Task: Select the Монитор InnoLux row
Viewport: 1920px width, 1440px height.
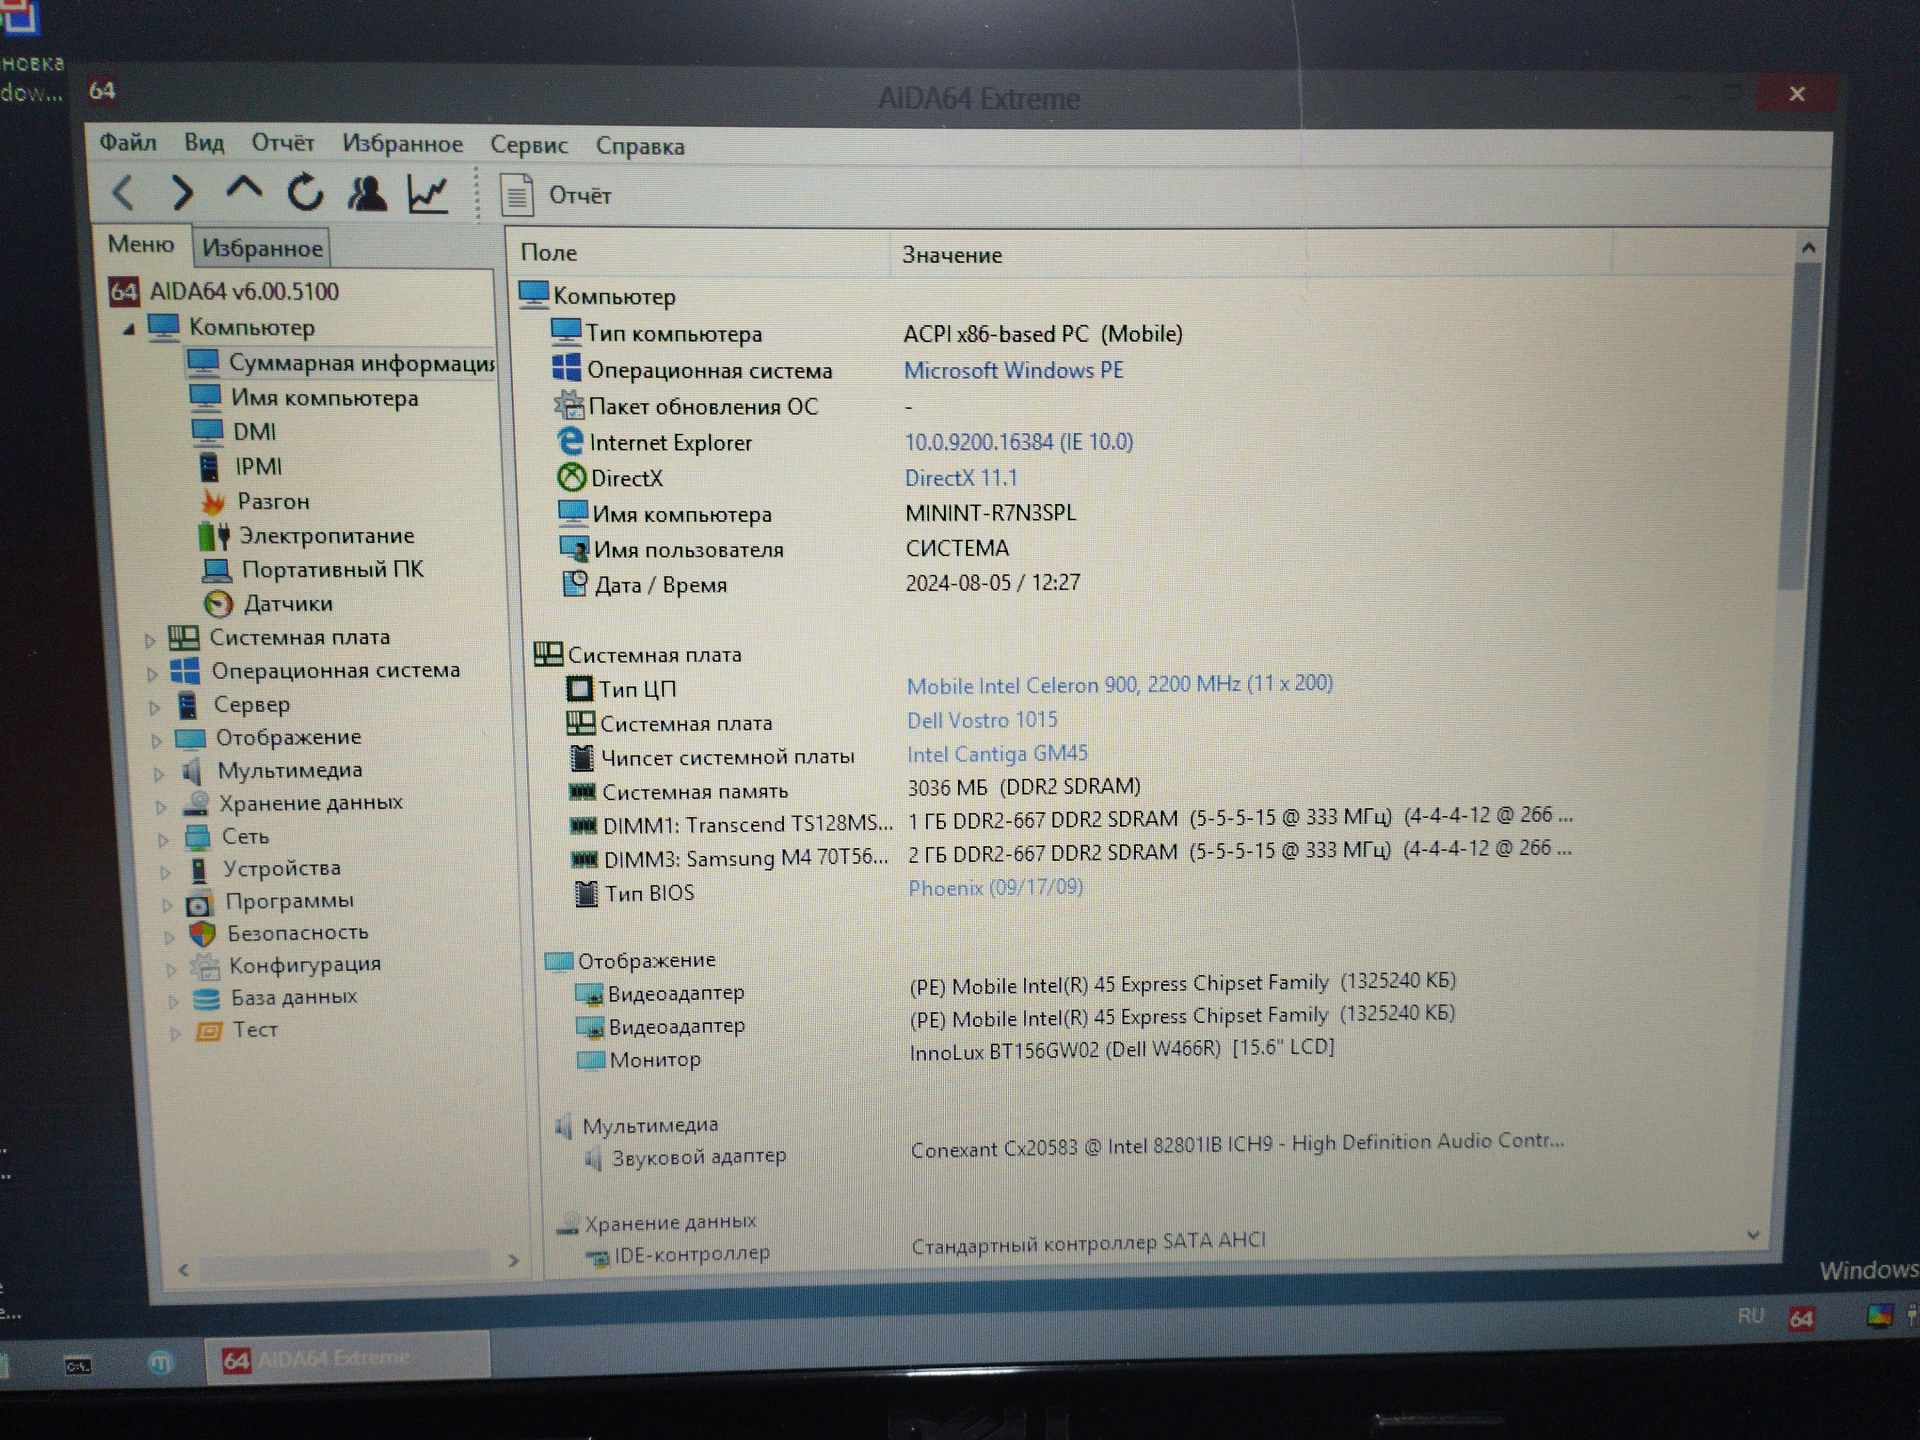Action: click(955, 1054)
